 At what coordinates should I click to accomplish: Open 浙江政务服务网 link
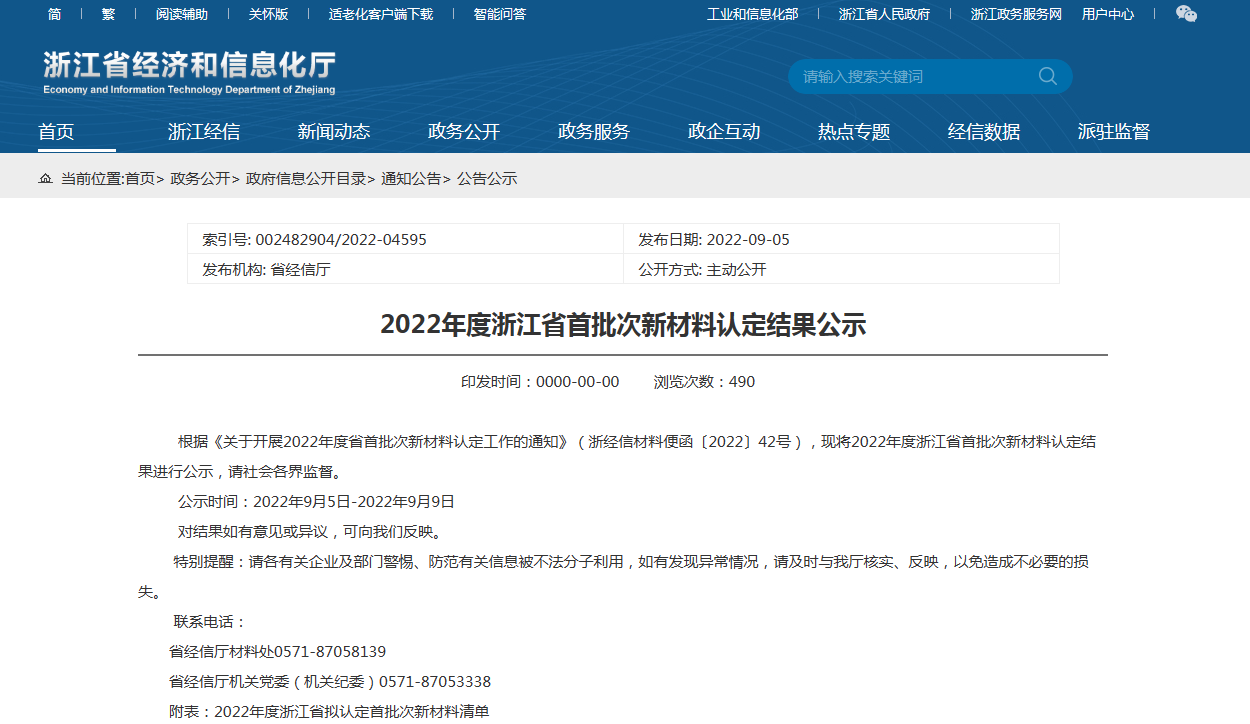coord(1016,14)
